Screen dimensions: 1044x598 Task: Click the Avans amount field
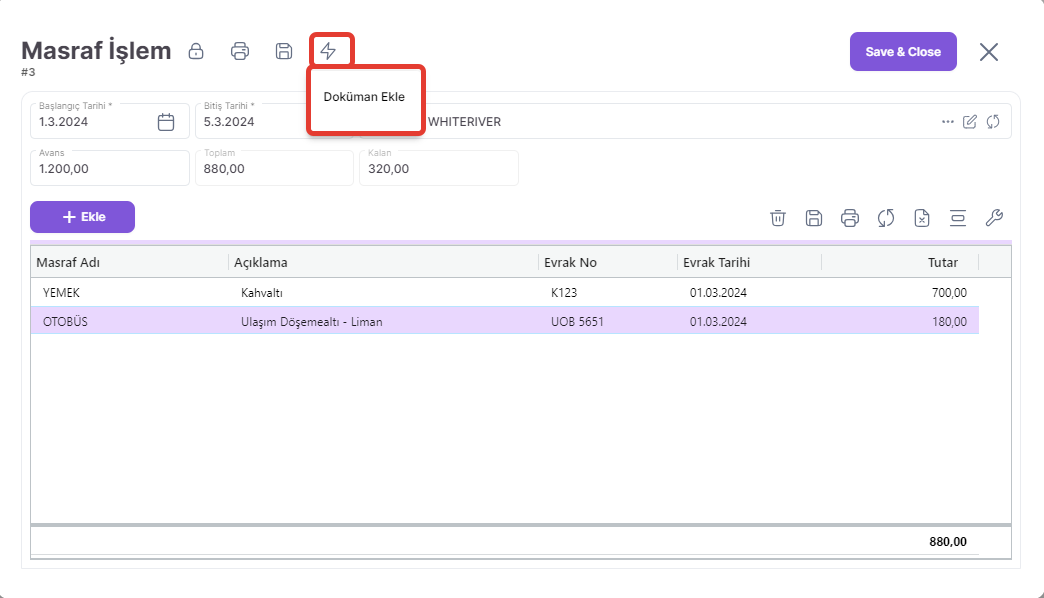pyautogui.click(x=110, y=169)
